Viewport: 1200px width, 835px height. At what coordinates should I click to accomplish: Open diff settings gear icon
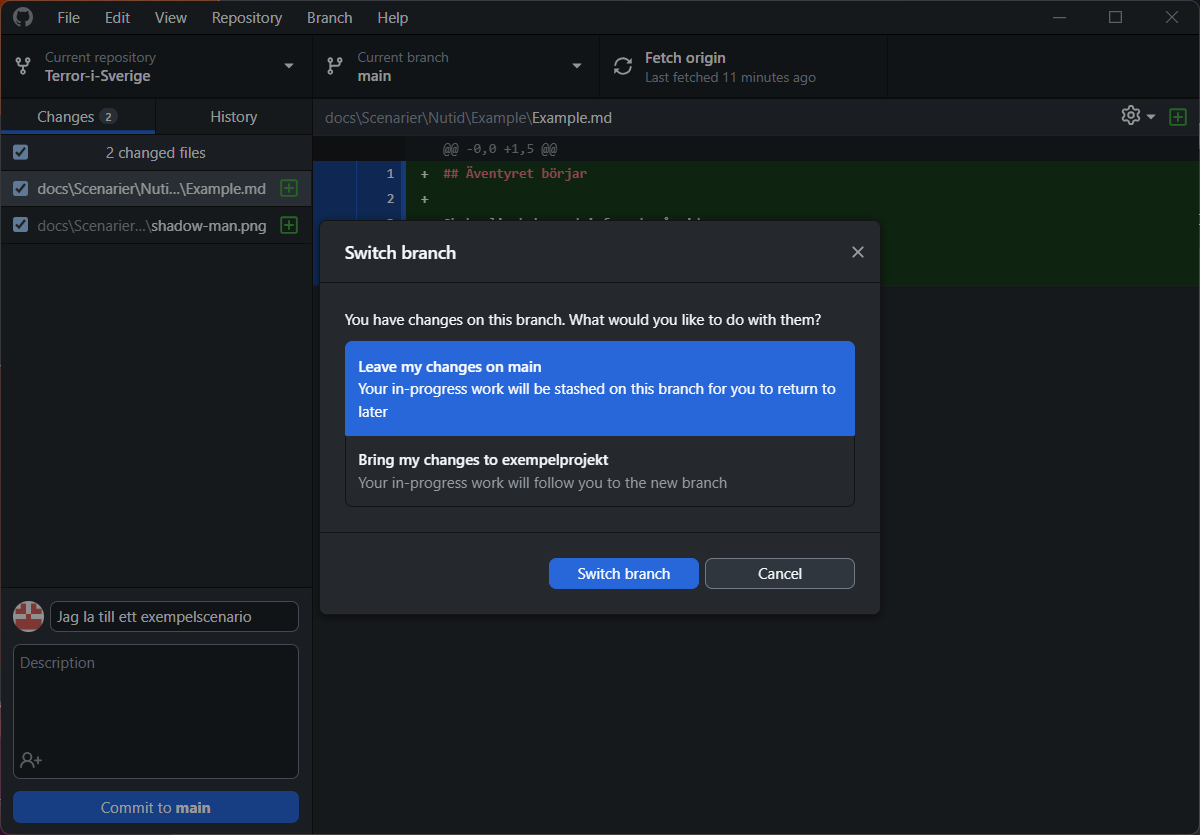coord(1131,115)
